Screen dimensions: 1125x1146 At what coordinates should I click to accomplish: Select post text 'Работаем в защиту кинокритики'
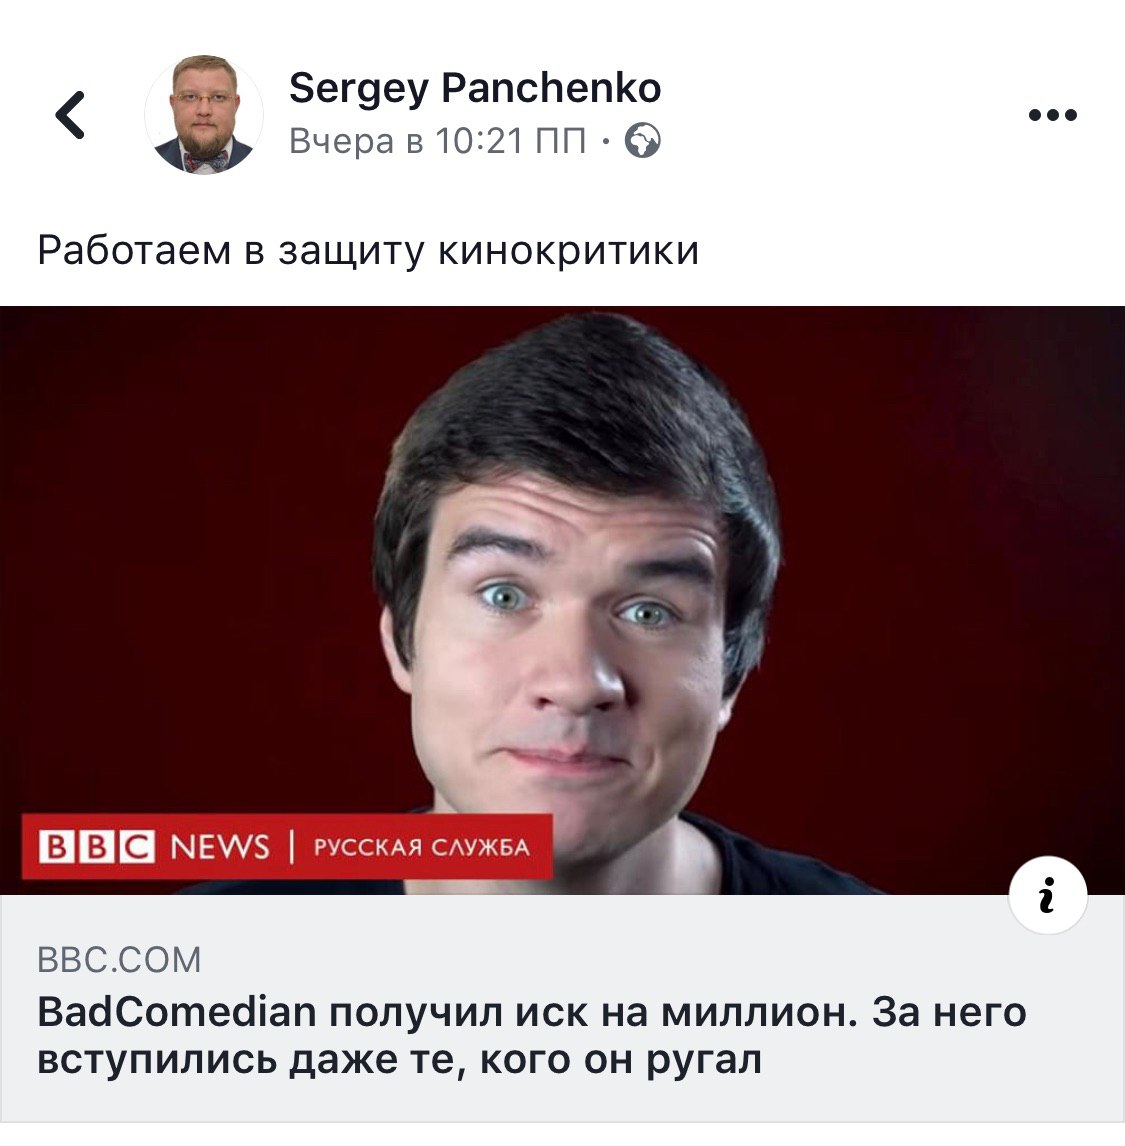pos(368,251)
